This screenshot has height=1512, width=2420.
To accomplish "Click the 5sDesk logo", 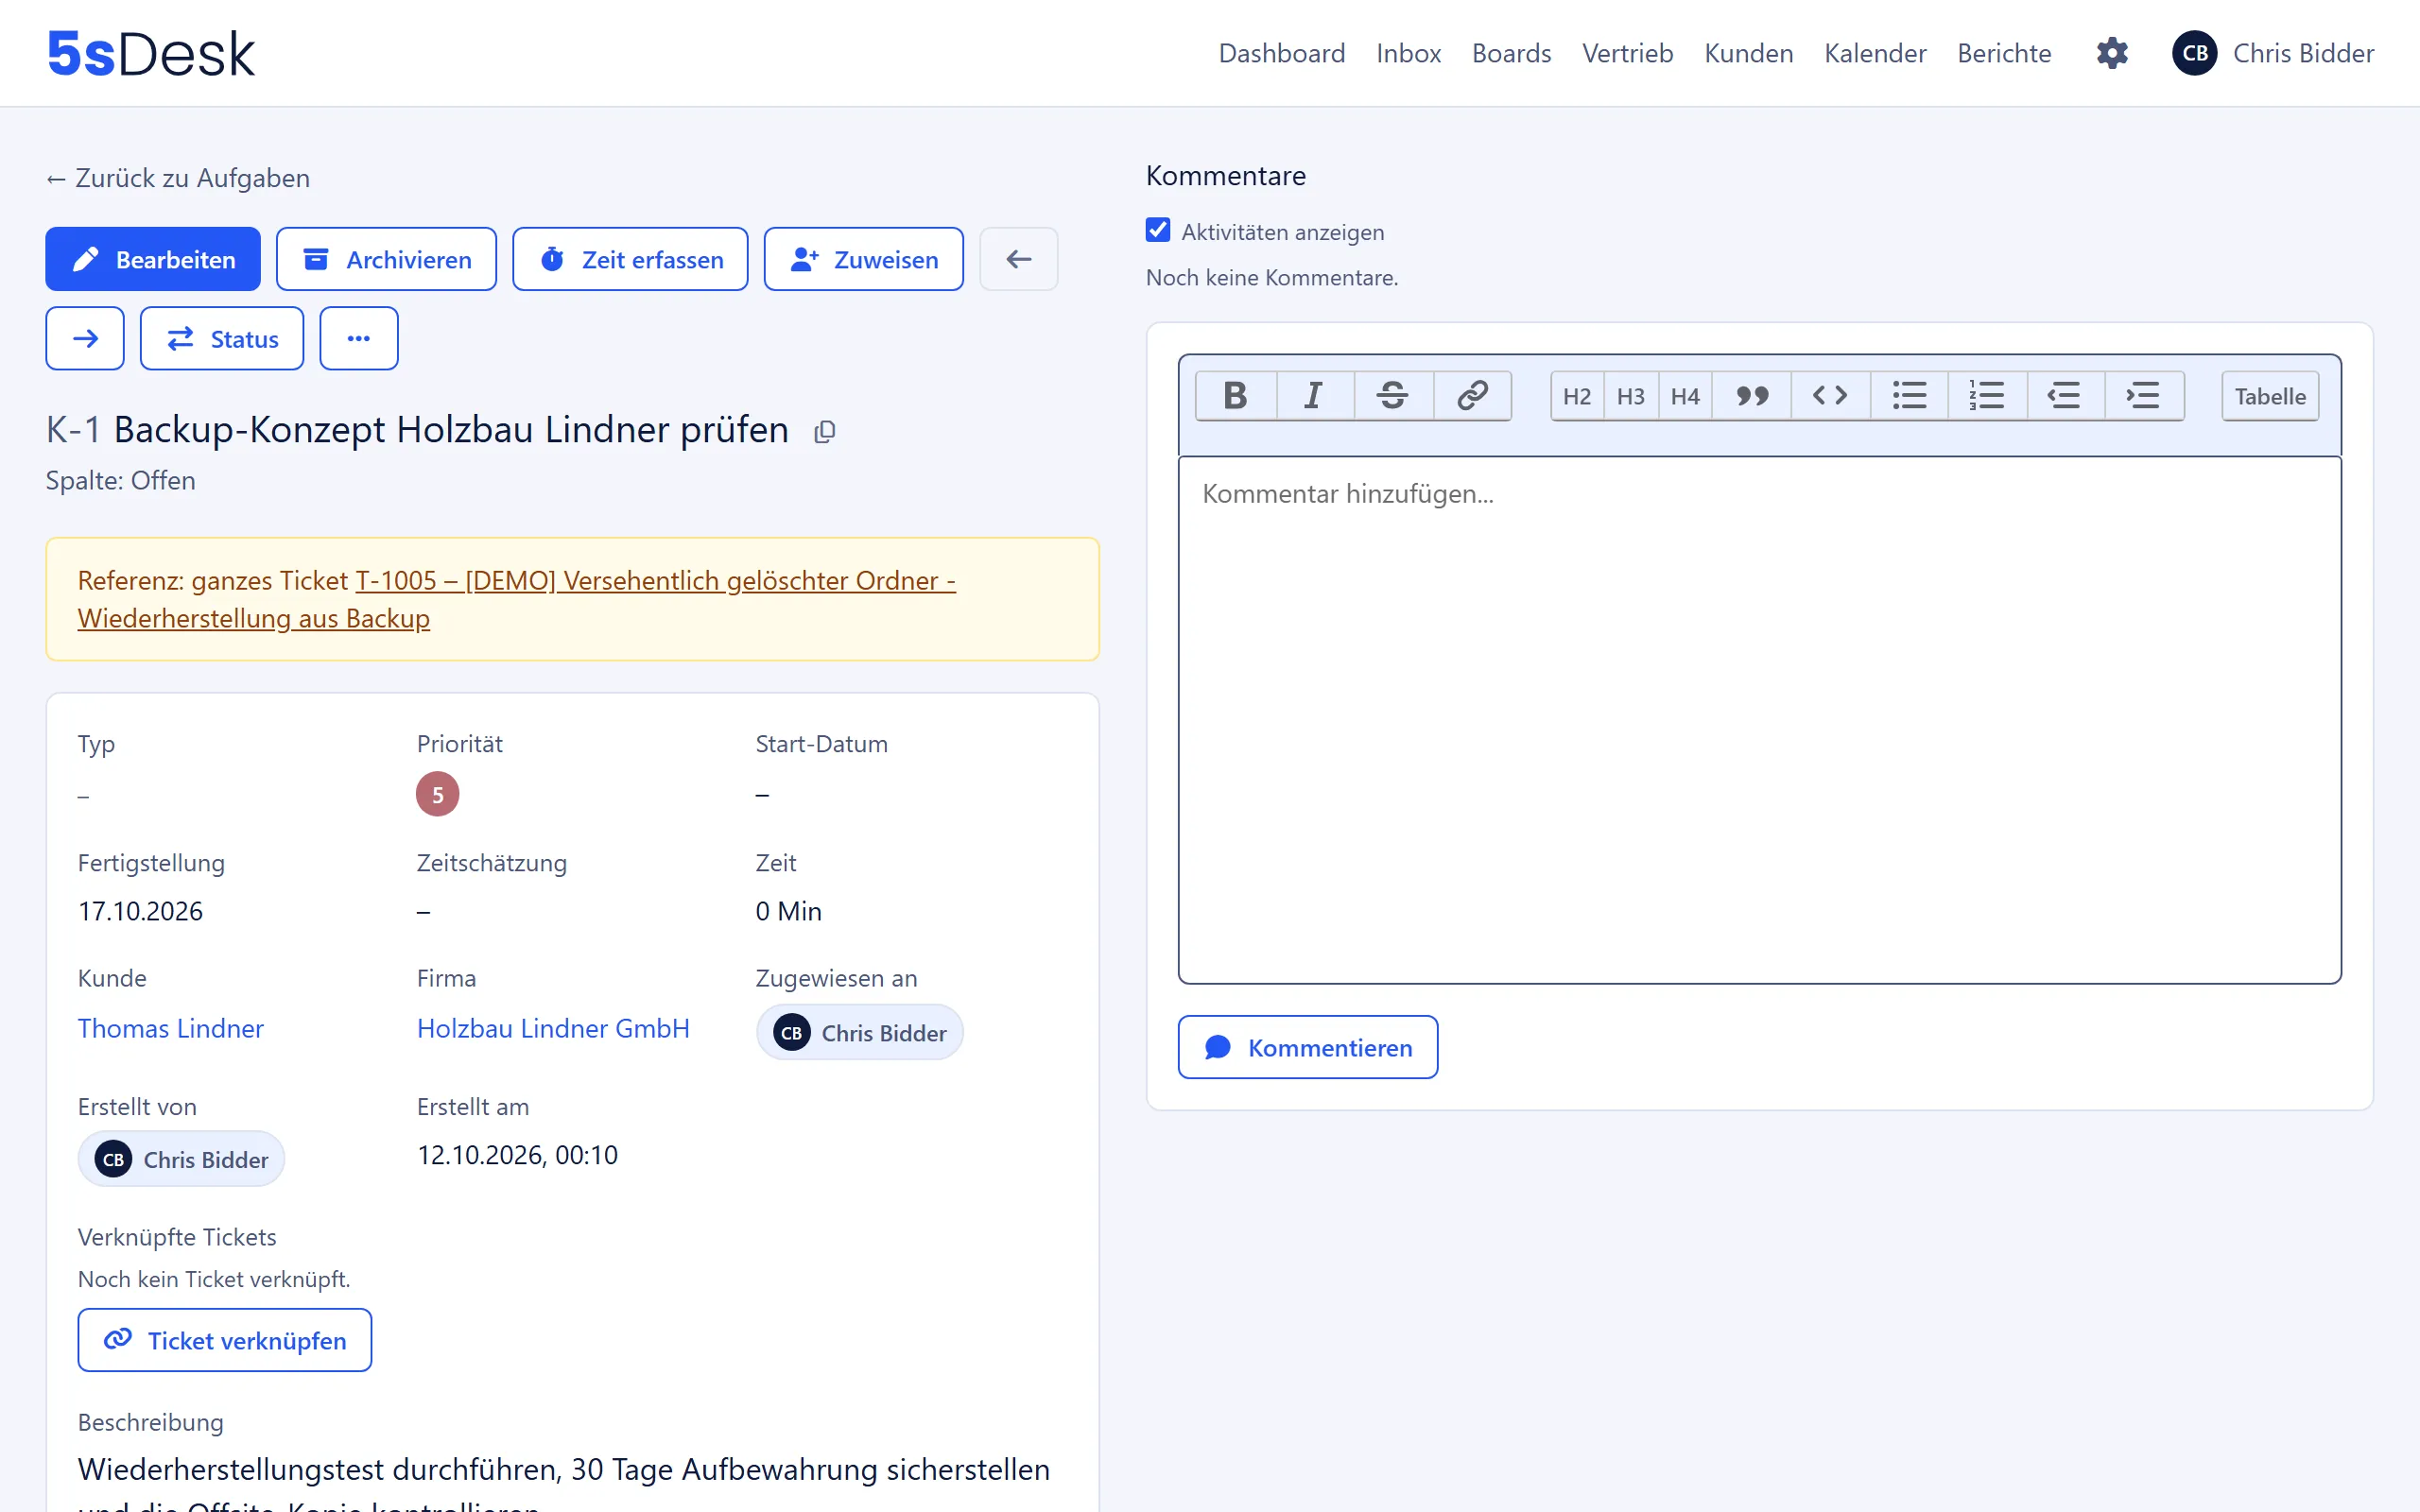I will click(x=151, y=54).
